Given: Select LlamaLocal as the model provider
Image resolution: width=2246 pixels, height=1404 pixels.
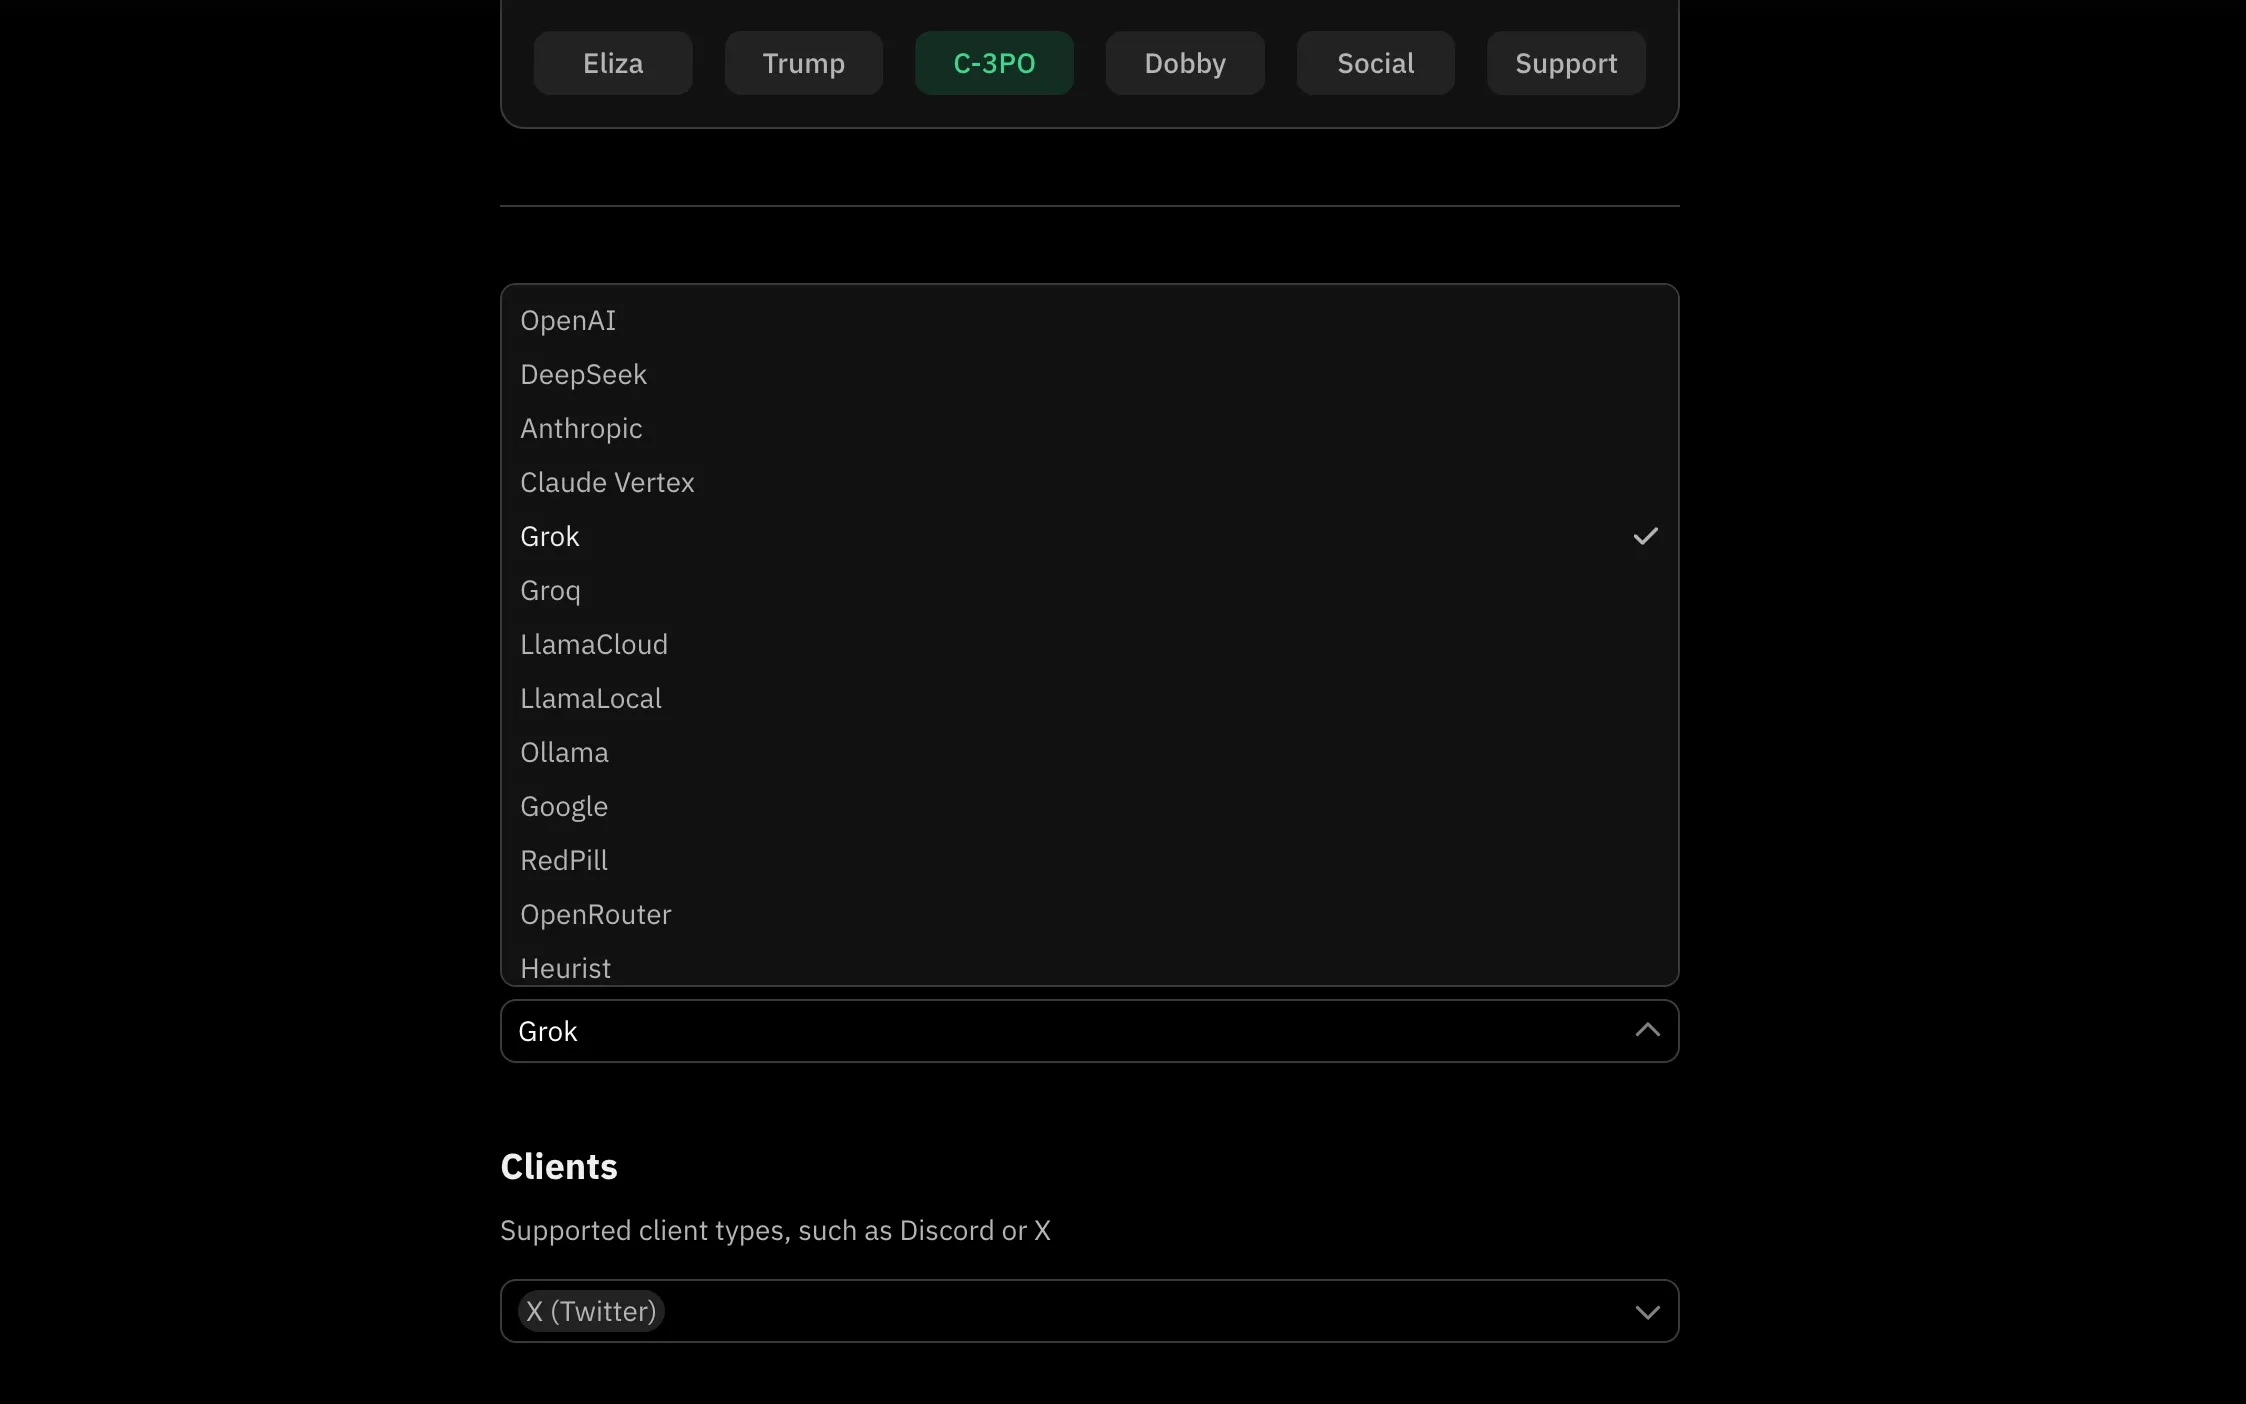Looking at the screenshot, I should pyautogui.click(x=589, y=697).
